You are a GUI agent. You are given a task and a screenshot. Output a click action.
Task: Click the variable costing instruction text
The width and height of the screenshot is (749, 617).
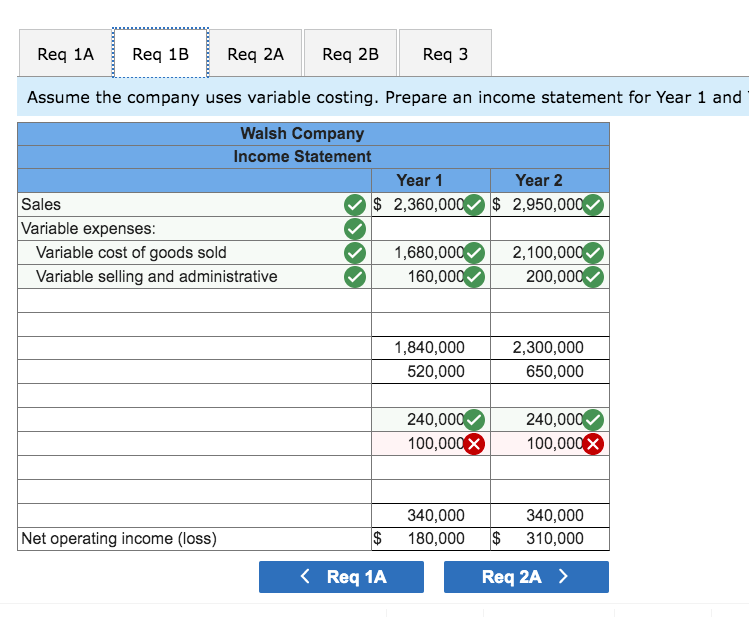[384, 97]
